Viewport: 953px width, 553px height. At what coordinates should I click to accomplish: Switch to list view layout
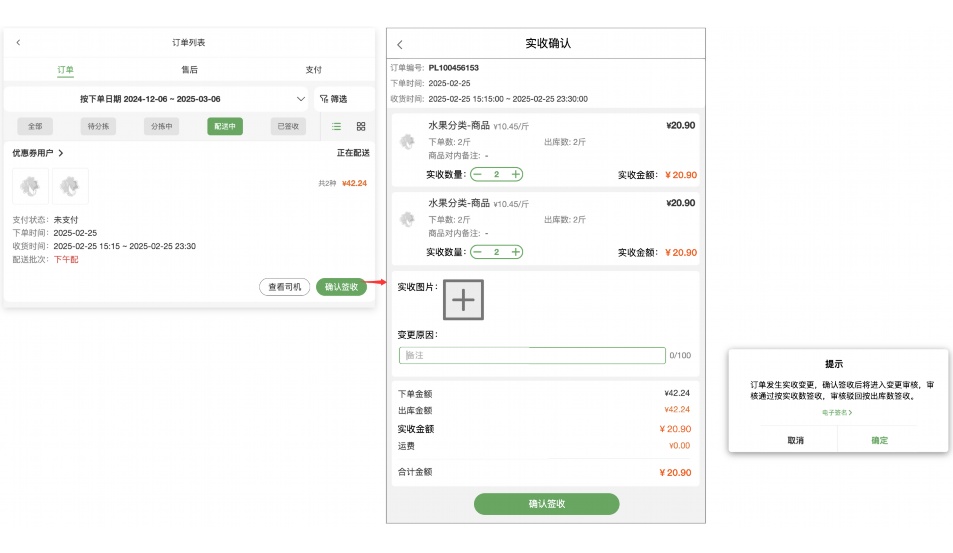pos(336,127)
